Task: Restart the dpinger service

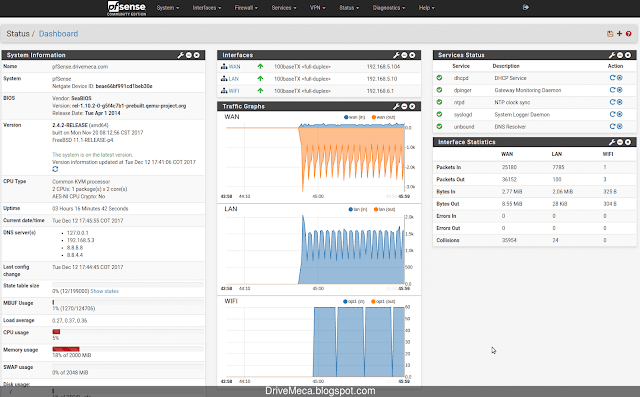Action: click(612, 90)
